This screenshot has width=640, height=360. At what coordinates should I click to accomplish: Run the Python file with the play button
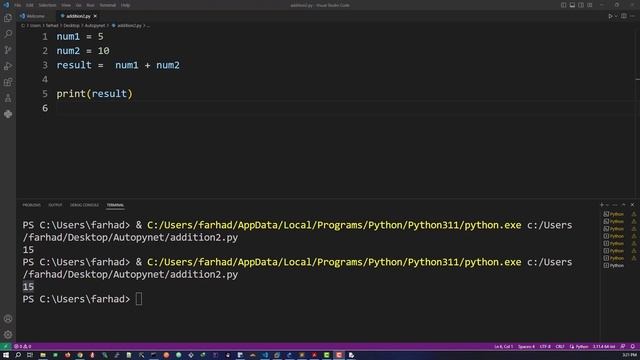tap(610, 16)
